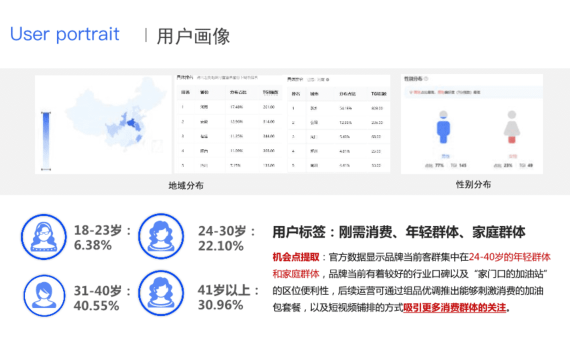Image resolution: width=570 pixels, height=360 pixels.
Task: Click the province ranking table row 1
Action: (x=229, y=107)
